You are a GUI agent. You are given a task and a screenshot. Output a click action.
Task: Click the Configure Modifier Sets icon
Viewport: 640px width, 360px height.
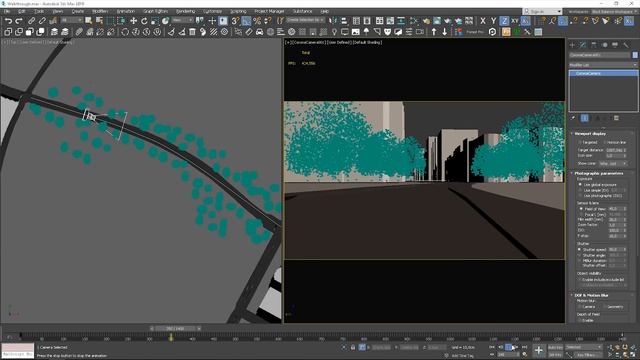click(616, 118)
